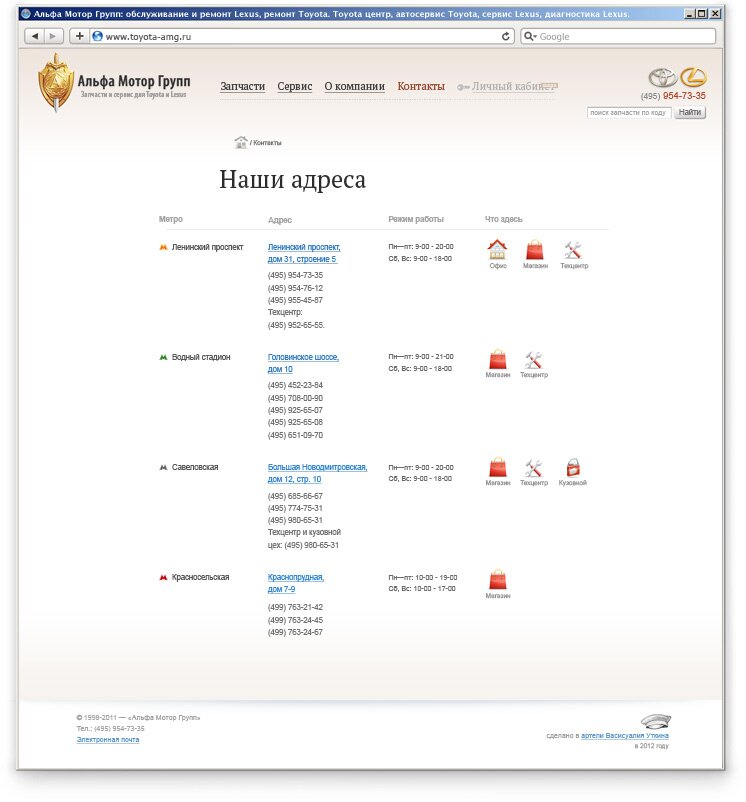Click the browser forward arrow button
Viewport: 746px width, 802px height.
(53, 36)
